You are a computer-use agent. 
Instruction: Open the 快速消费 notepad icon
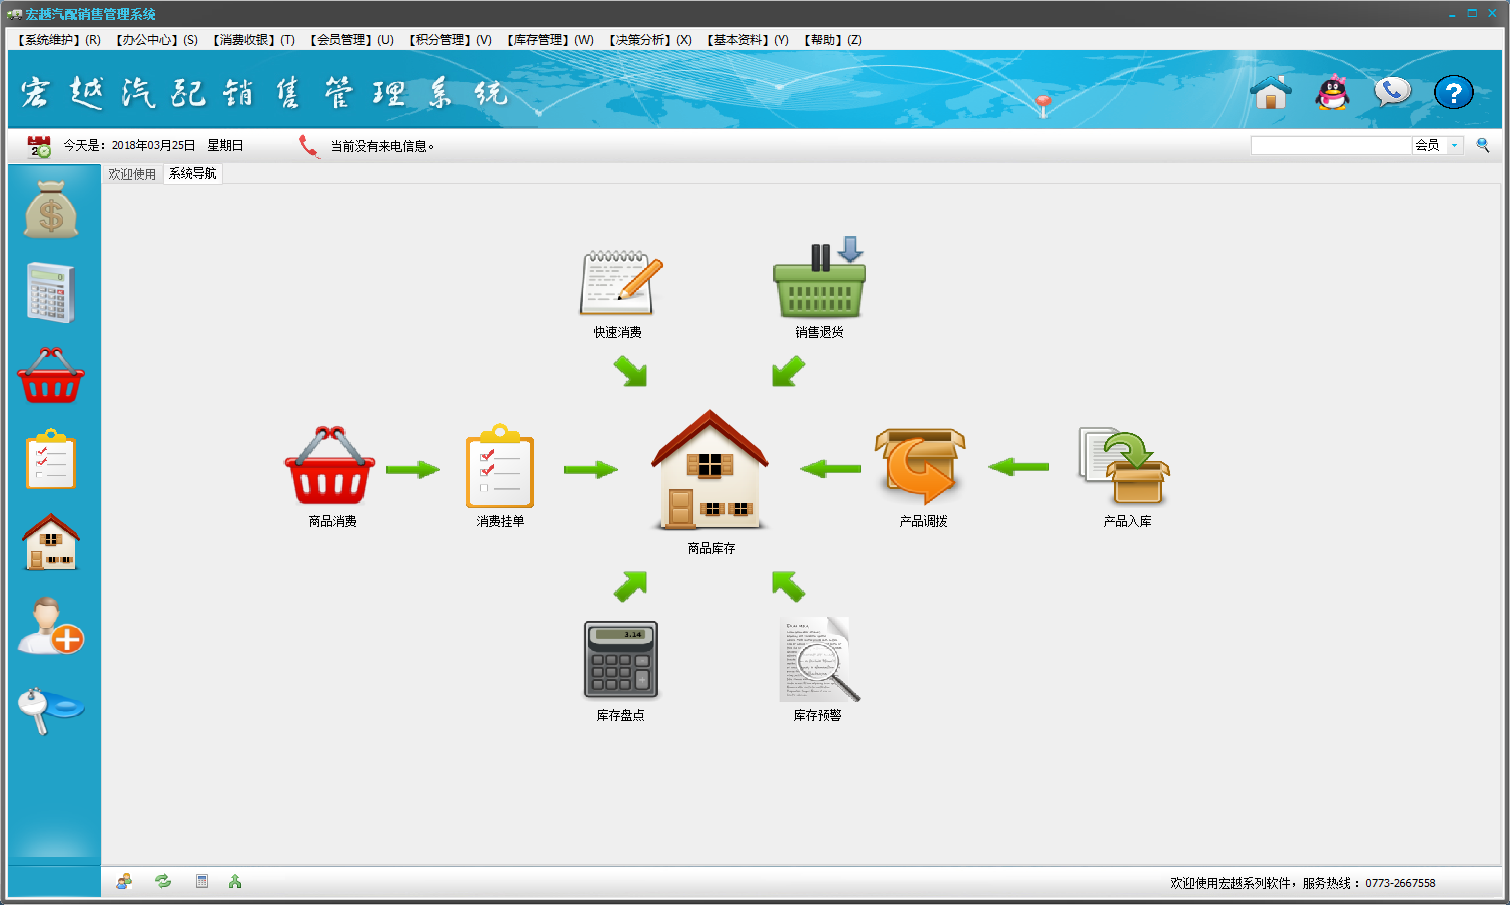619,284
